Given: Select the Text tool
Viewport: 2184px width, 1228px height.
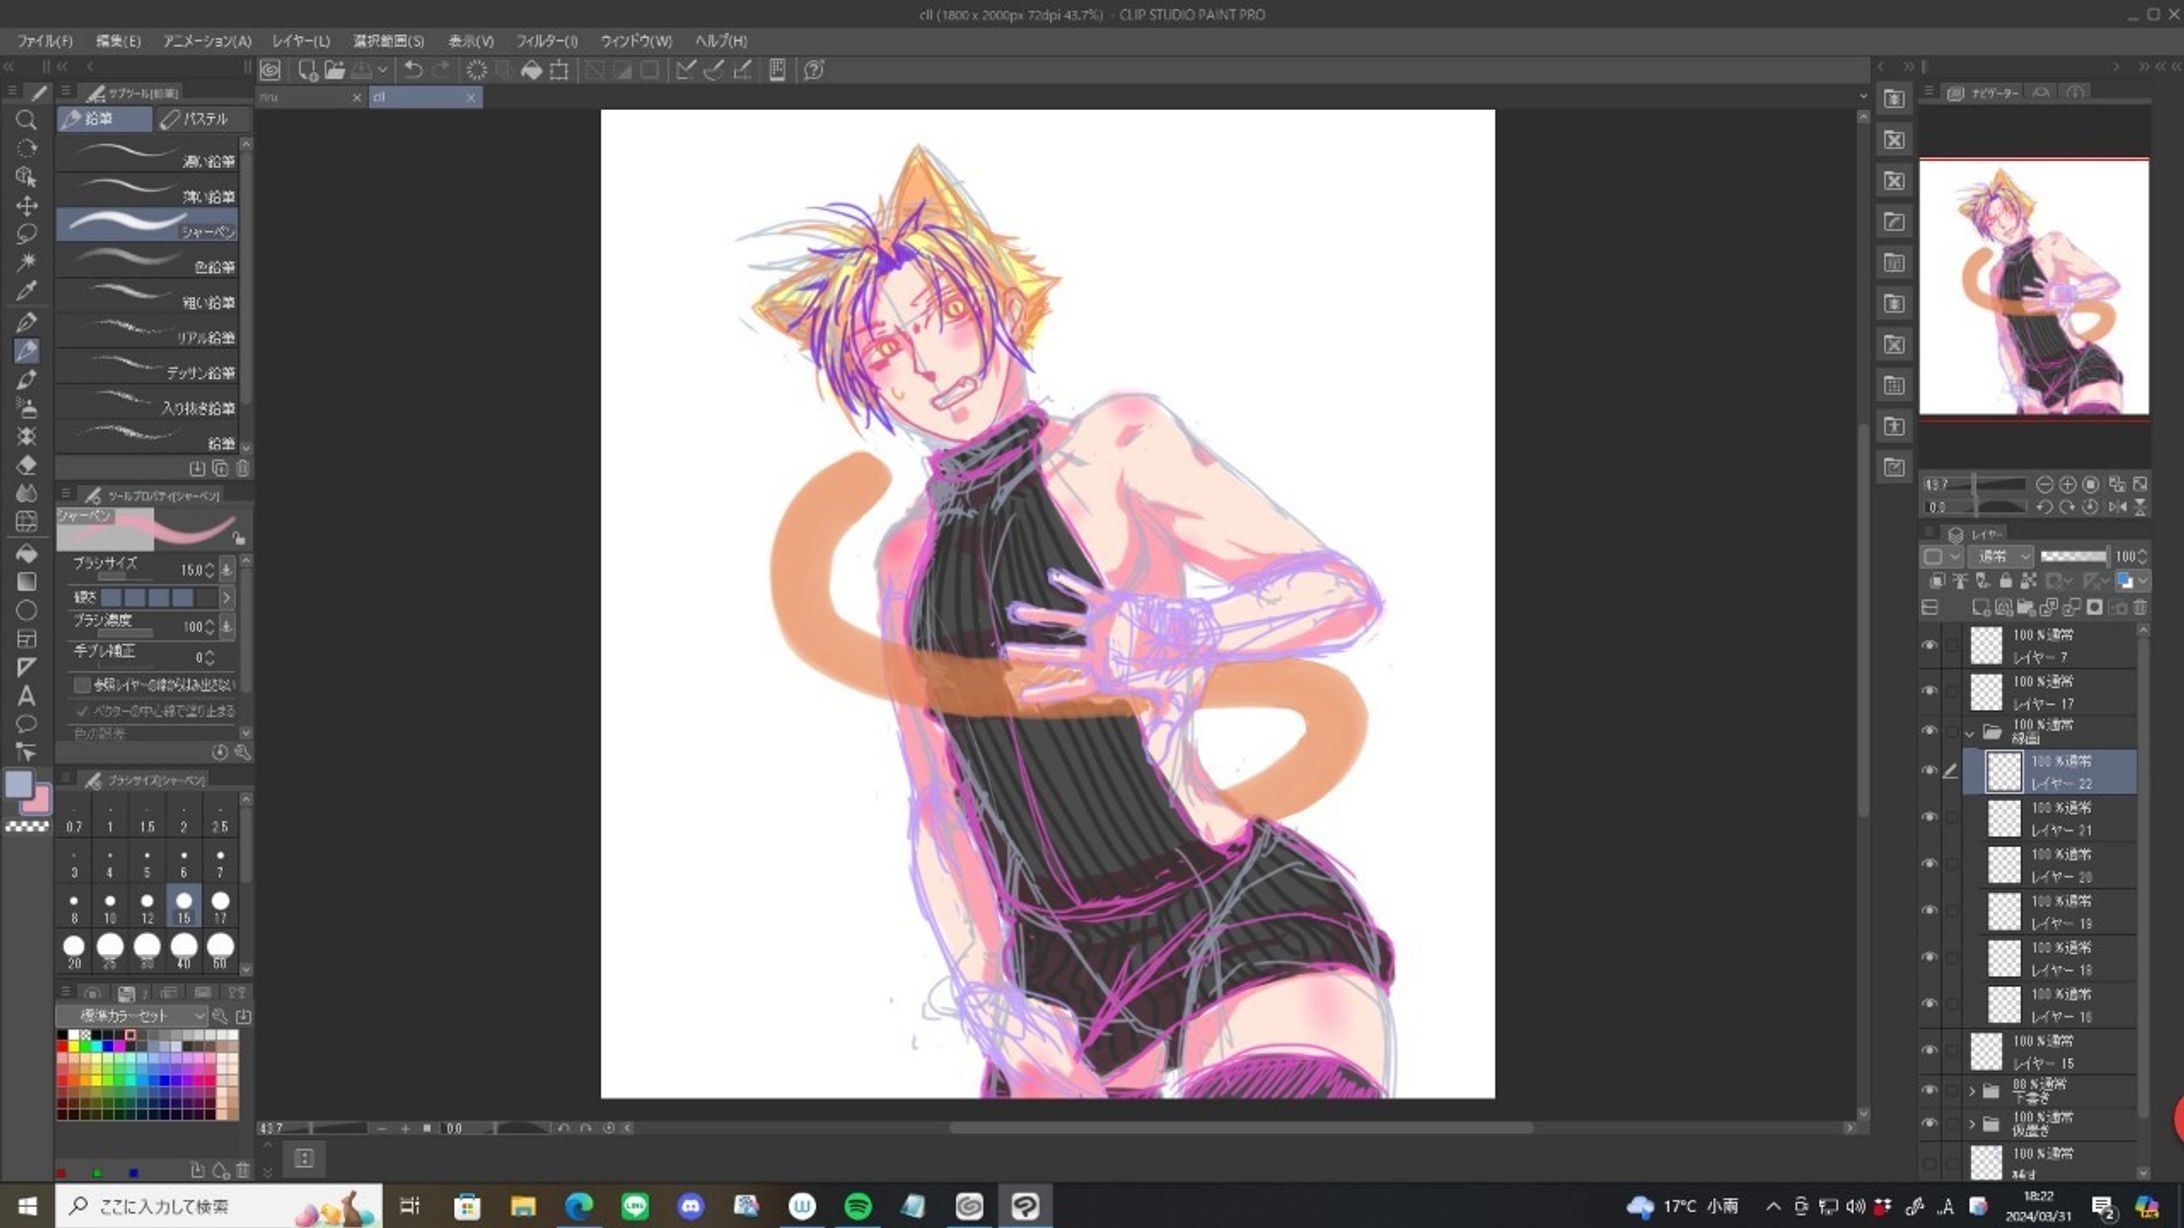Looking at the screenshot, I should coord(27,696).
